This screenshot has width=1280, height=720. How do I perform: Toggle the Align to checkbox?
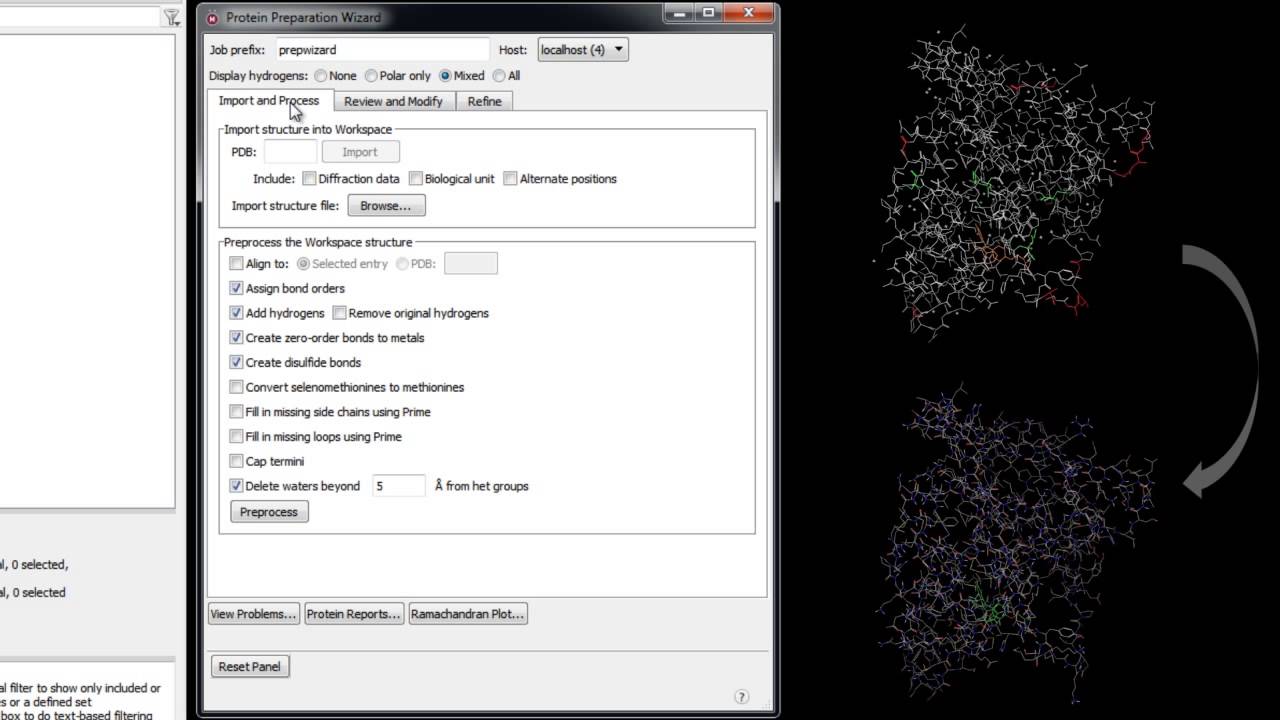pos(236,264)
